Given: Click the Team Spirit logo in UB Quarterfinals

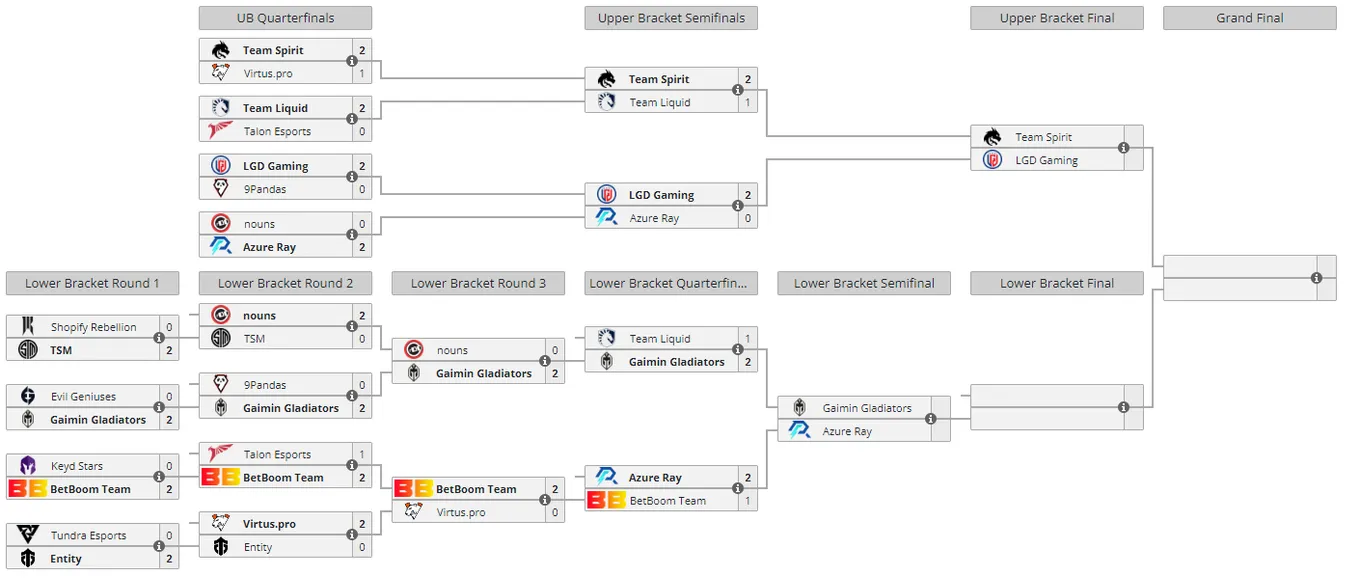Looking at the screenshot, I should tap(221, 50).
